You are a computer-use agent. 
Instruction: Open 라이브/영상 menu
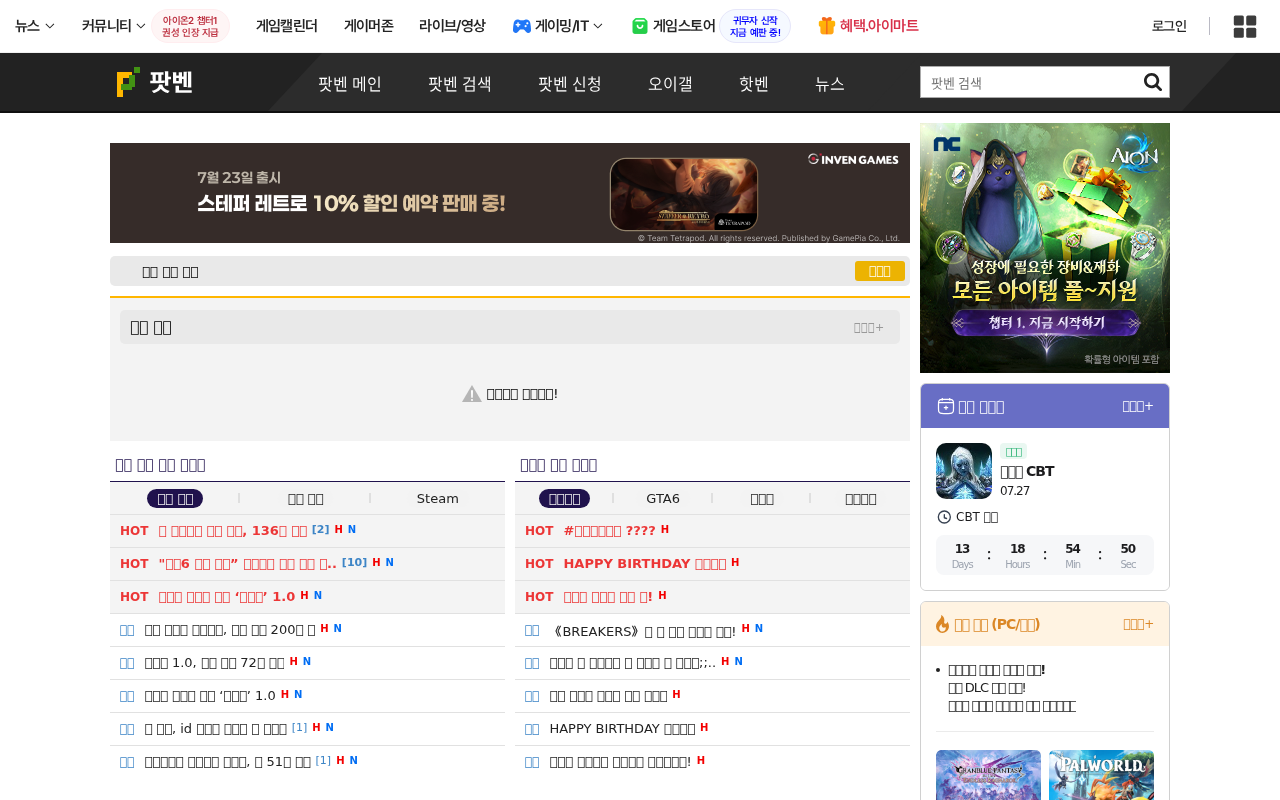(x=452, y=26)
